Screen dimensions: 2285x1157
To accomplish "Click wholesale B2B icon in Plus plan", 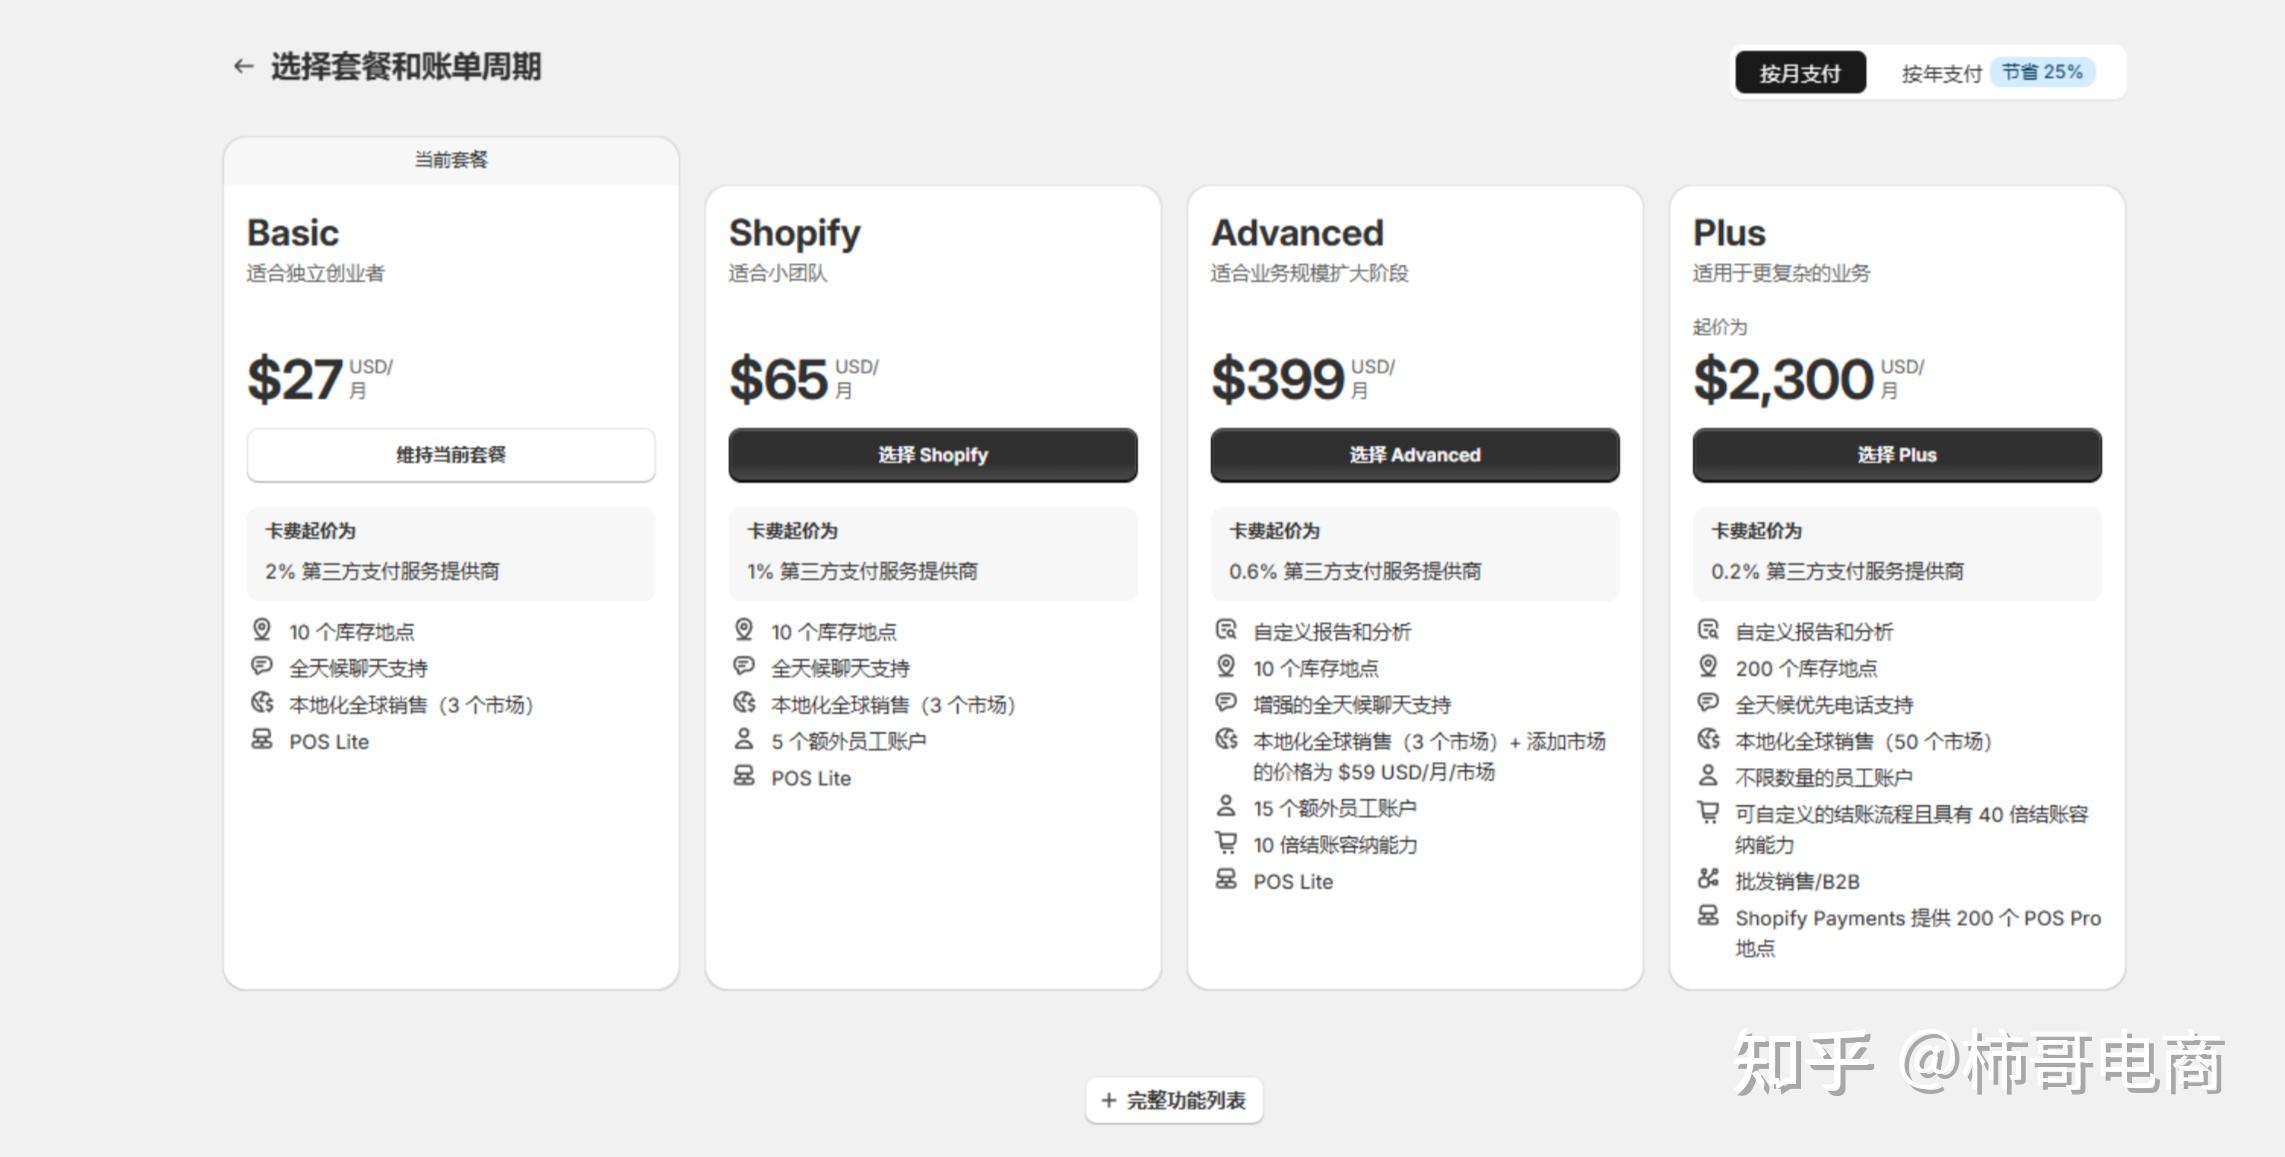I will pos(1708,879).
